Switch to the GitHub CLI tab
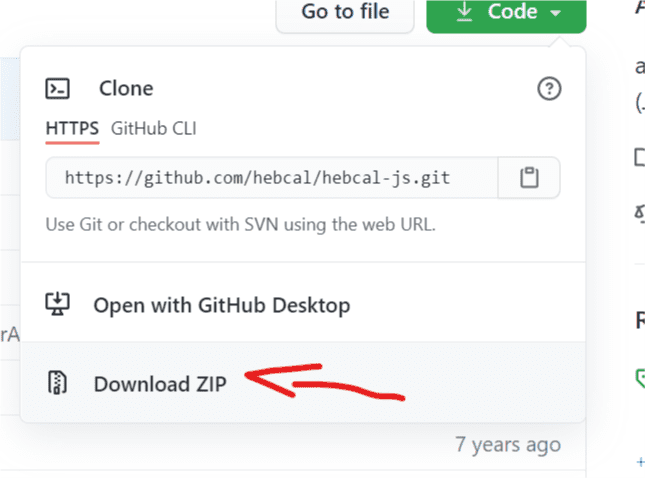645x478 pixels. click(154, 128)
